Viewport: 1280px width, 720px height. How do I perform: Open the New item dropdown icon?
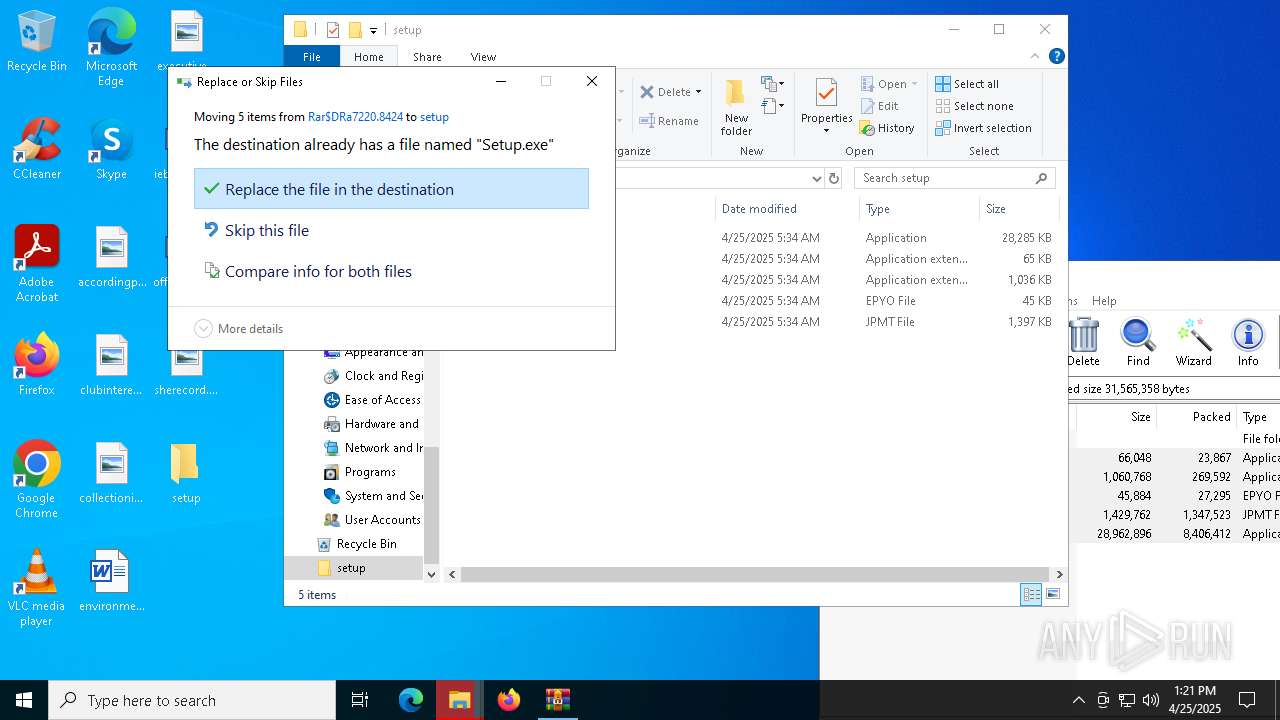773,84
